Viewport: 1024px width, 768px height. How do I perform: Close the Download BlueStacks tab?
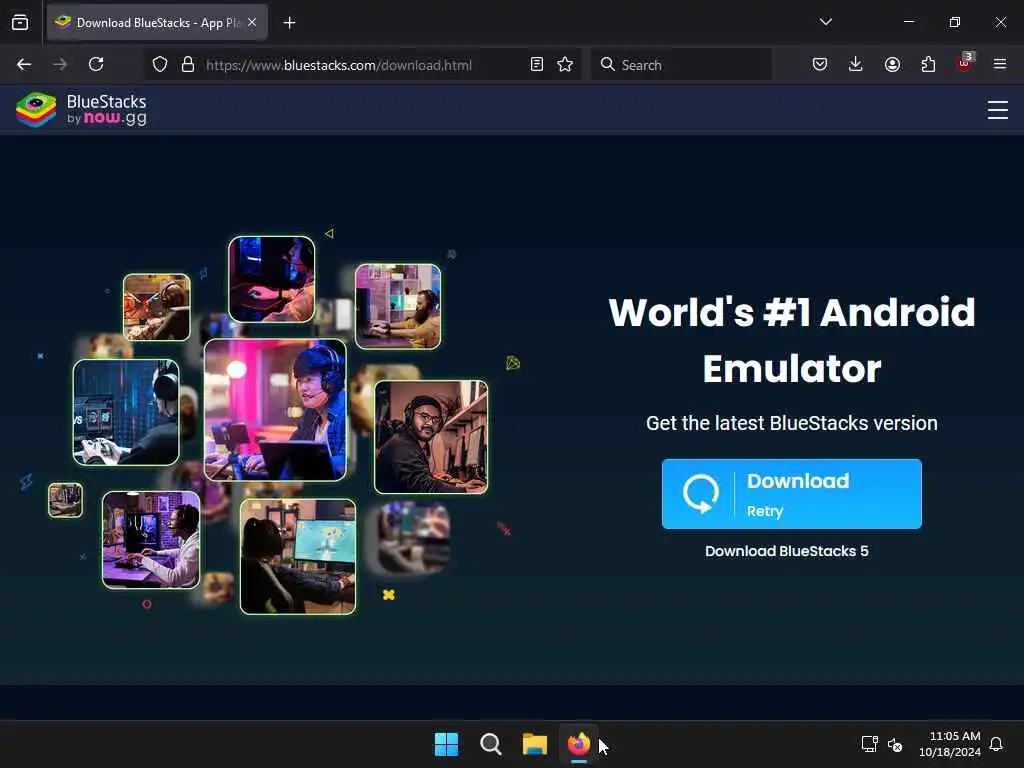point(252,22)
